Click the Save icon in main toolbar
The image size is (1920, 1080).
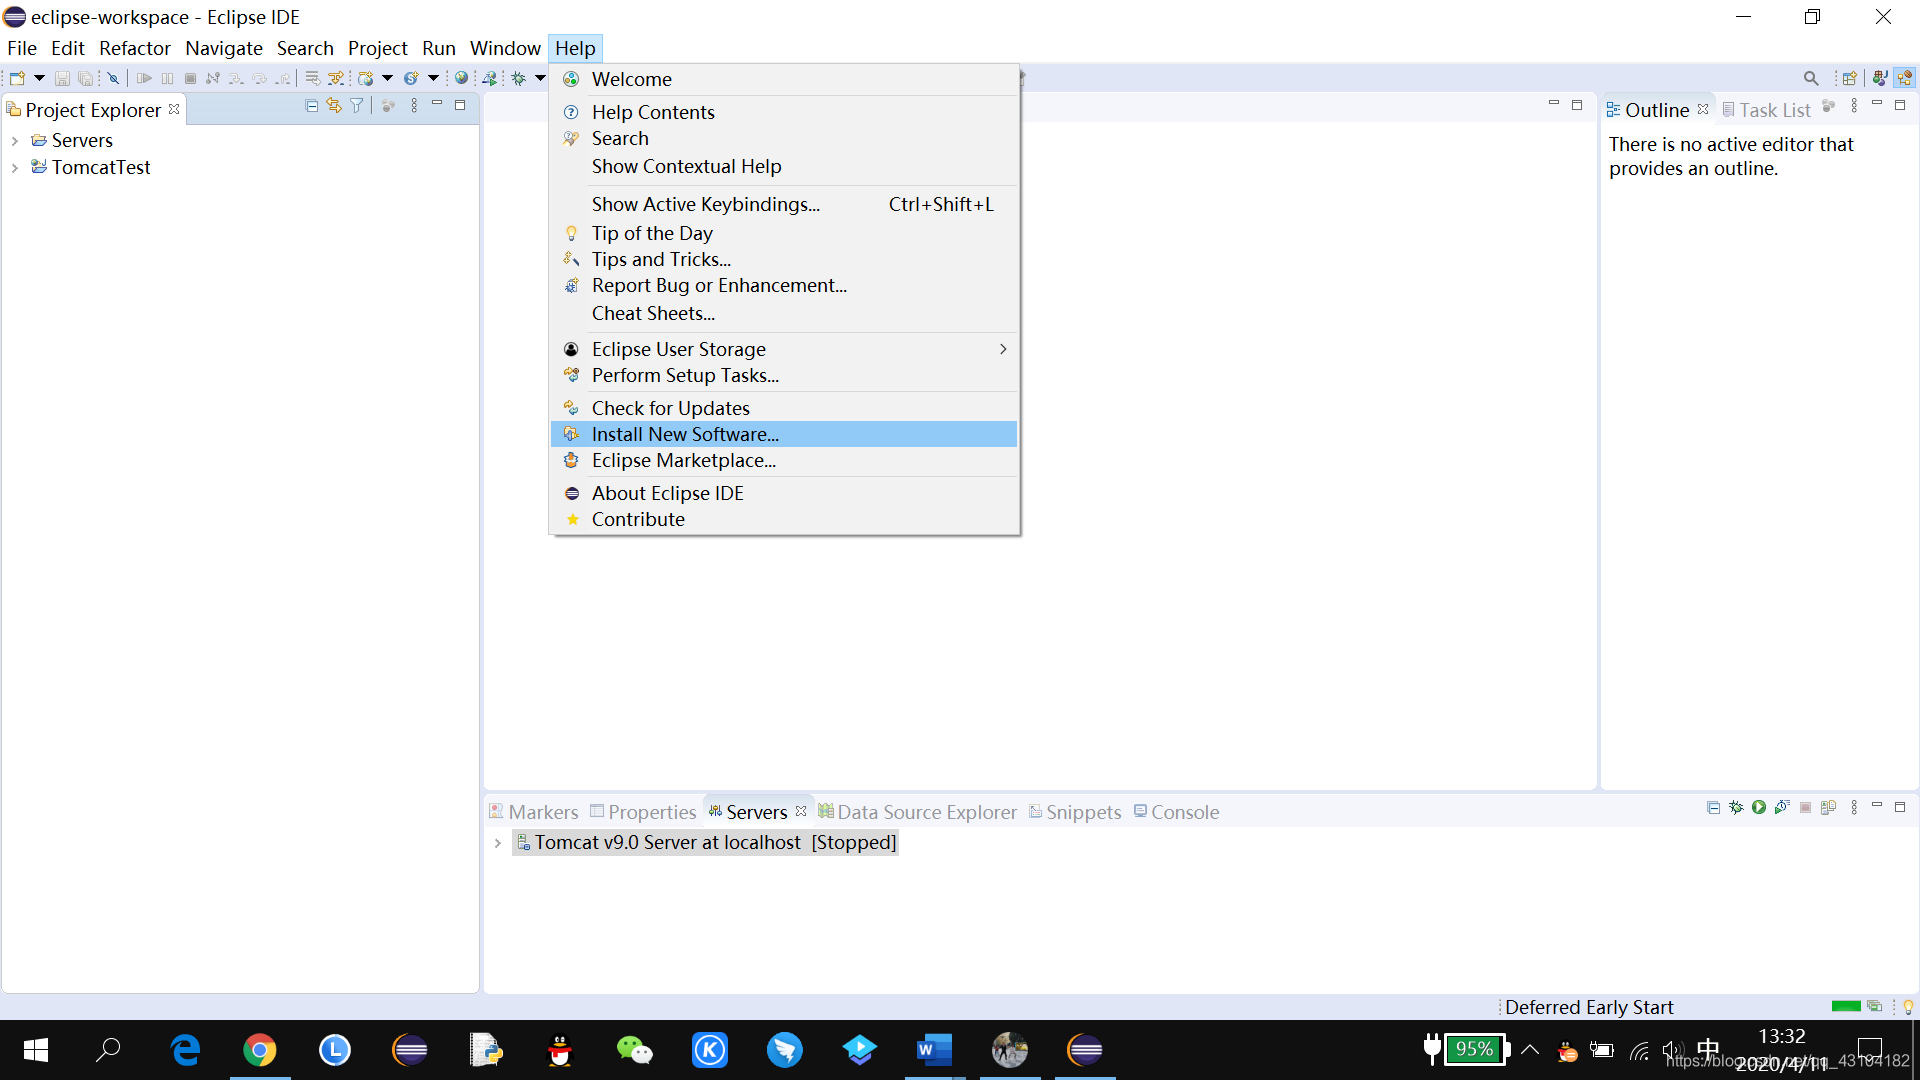point(62,78)
